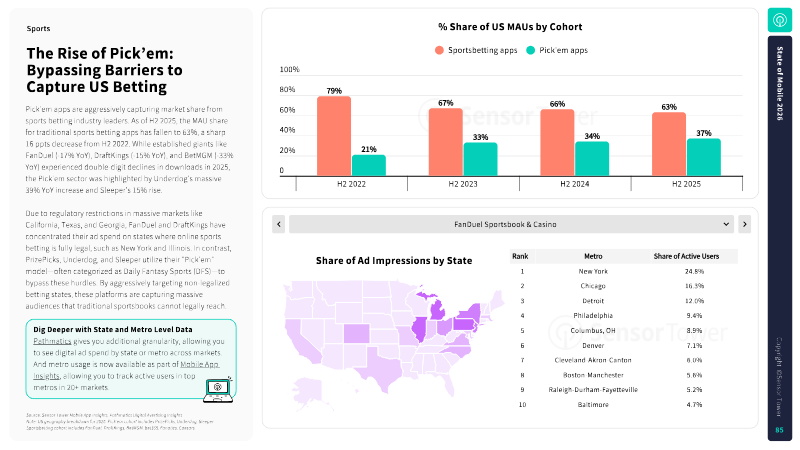
Task: Go to next app with right arrow
Action: 744,224
